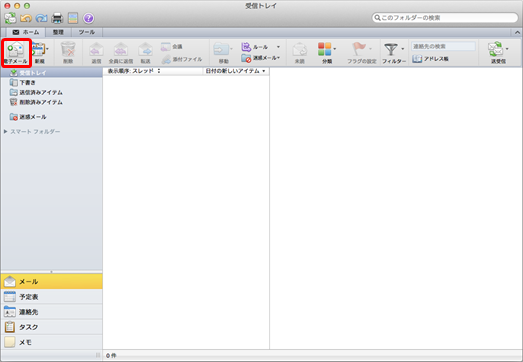Screen dimensions: 523x362
Task: Click the blue Redo arrow
Action: [x=41, y=18]
